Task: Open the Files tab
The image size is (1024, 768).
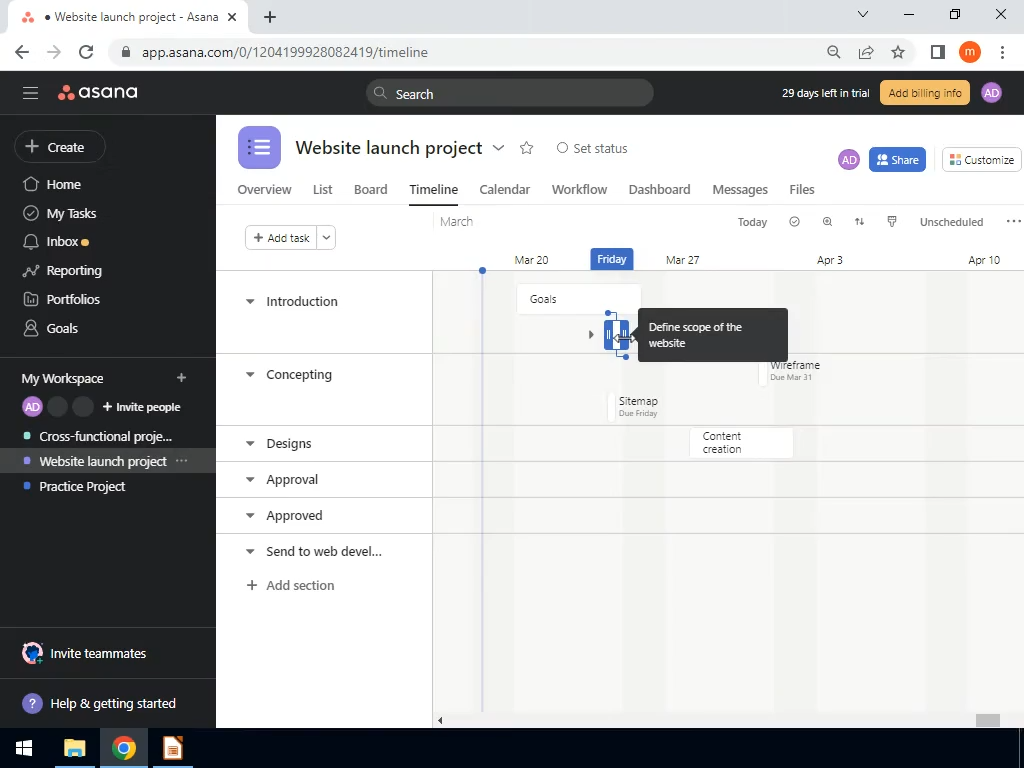Action: pos(801,189)
